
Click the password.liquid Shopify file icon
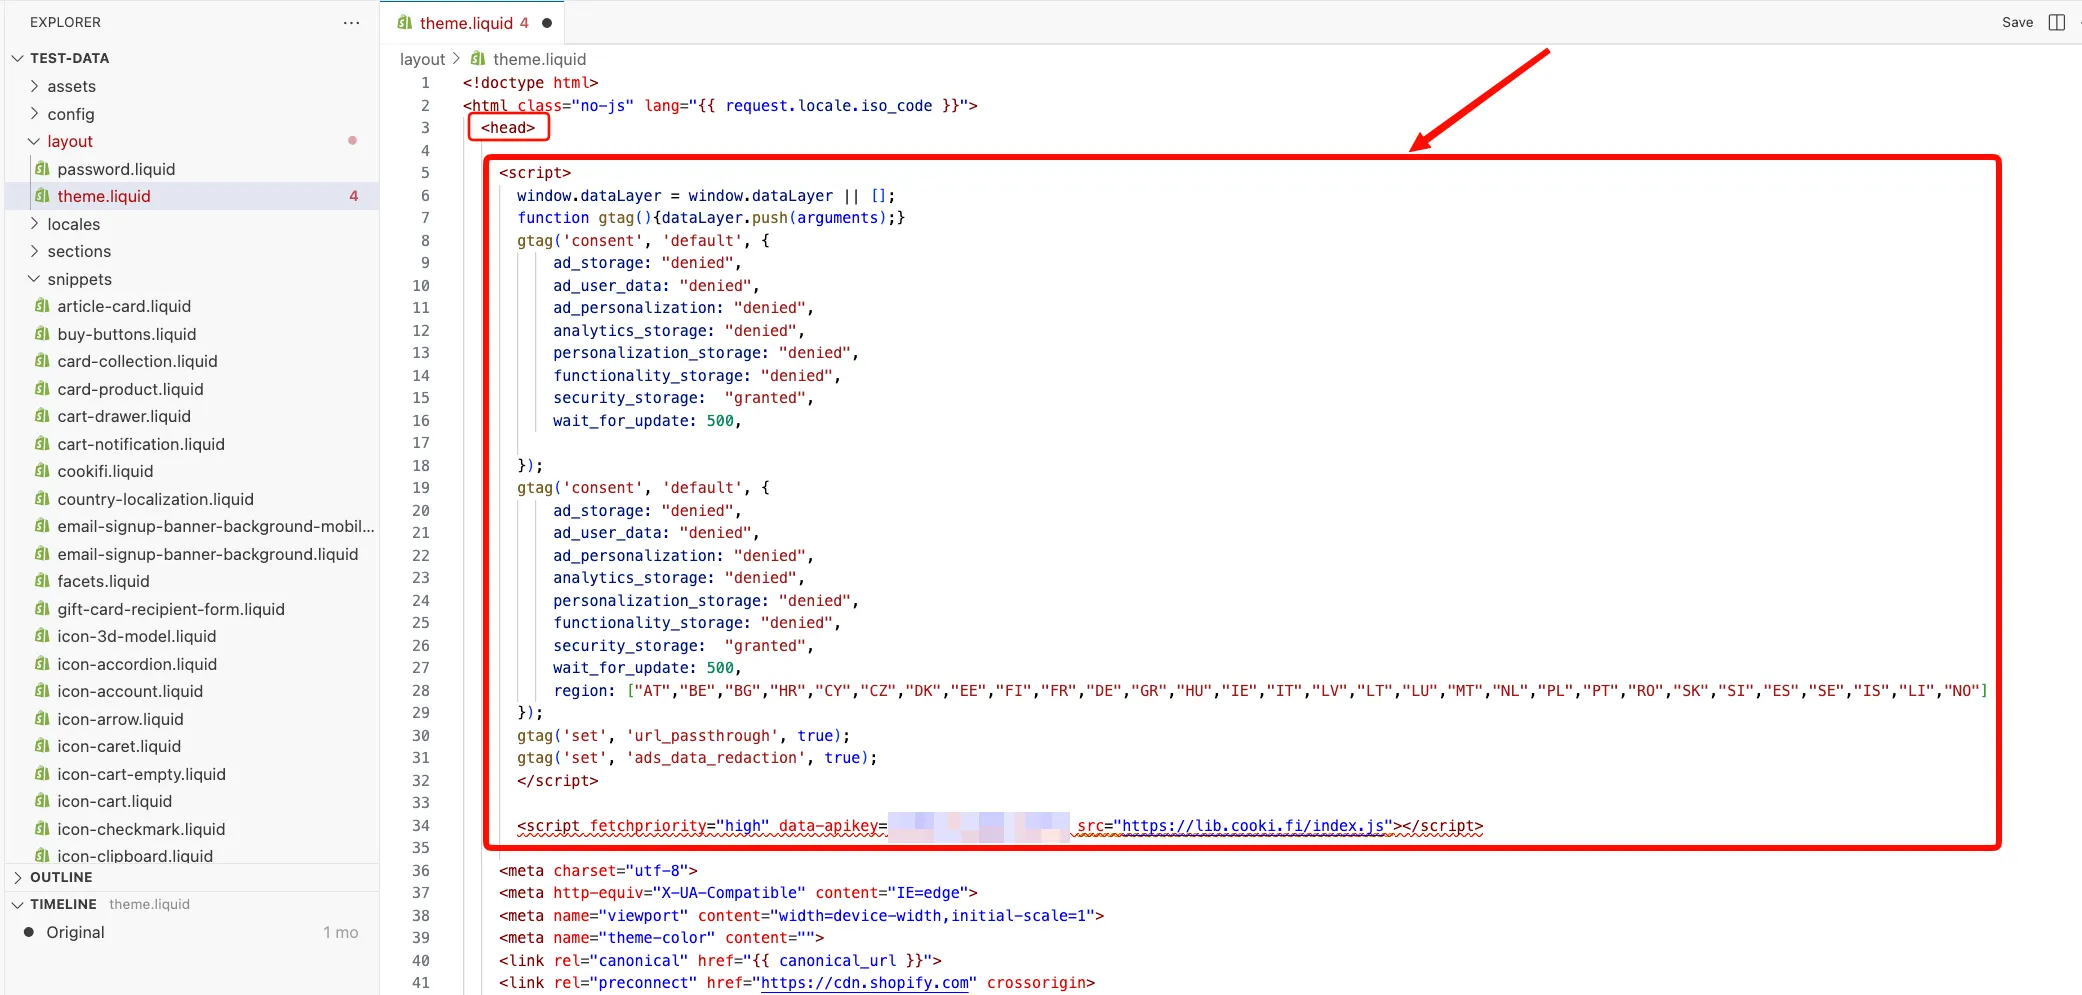click(x=42, y=169)
